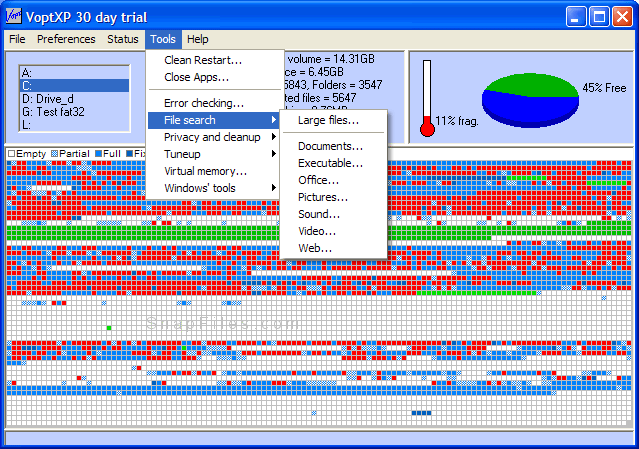Open the Preferences menu

pos(66,39)
